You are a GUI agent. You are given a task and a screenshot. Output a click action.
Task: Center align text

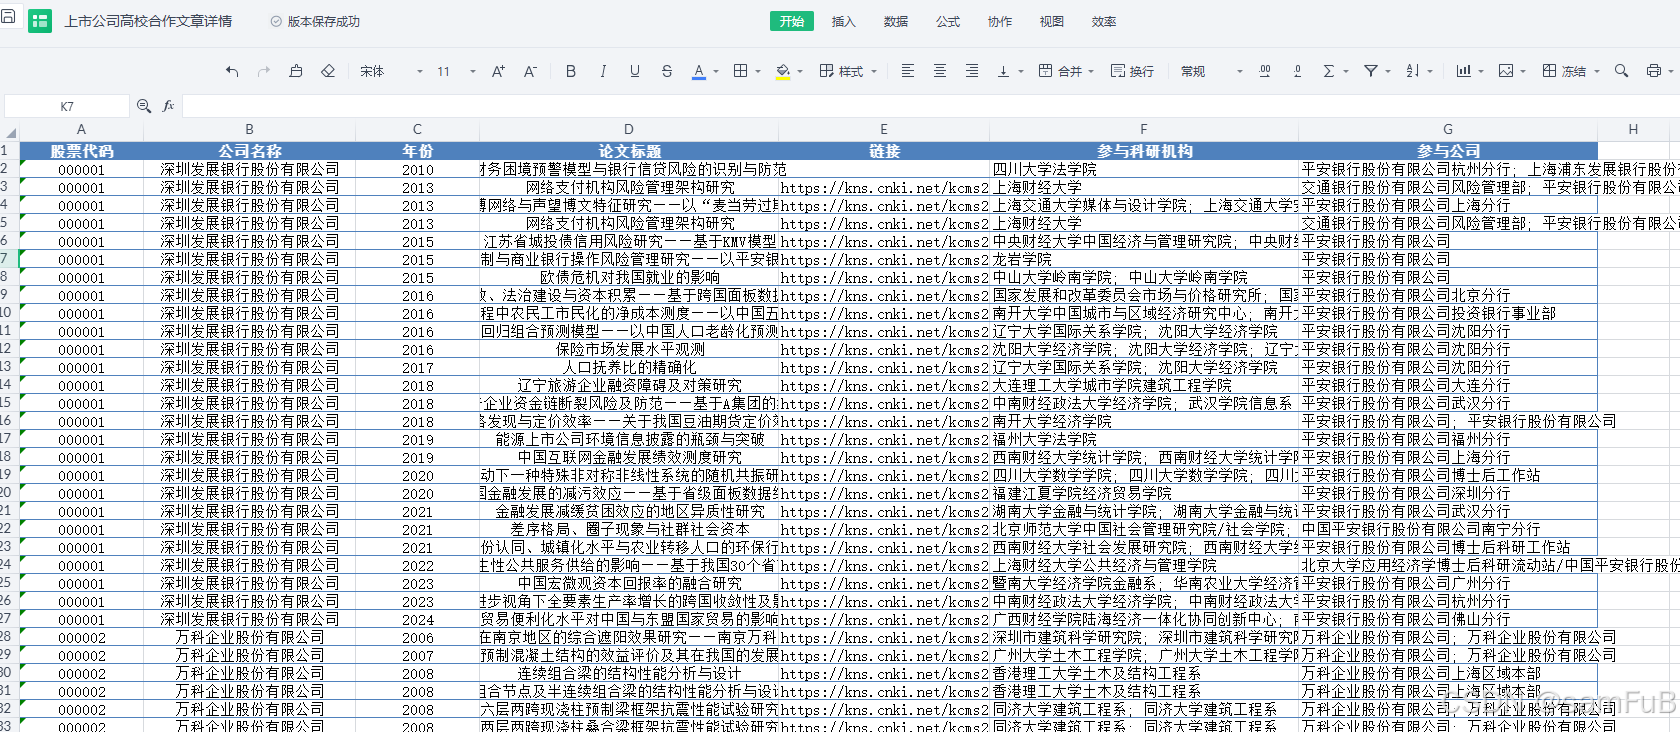coord(940,71)
